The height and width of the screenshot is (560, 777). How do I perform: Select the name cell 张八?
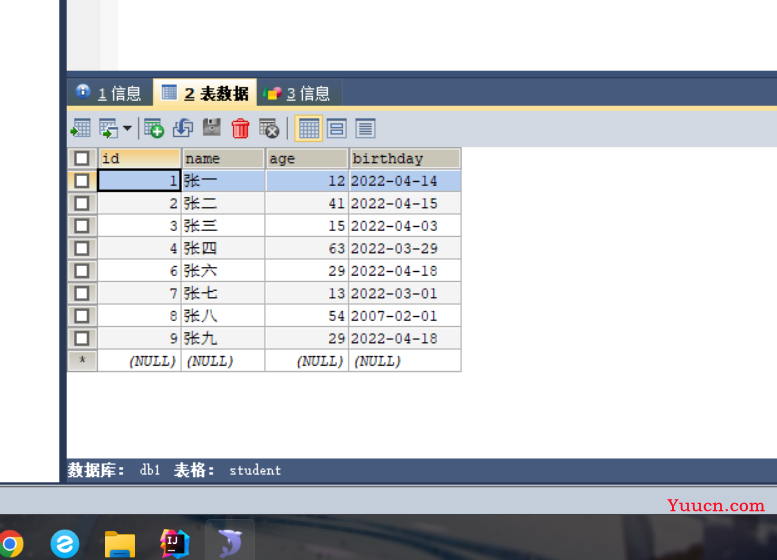click(x=223, y=316)
